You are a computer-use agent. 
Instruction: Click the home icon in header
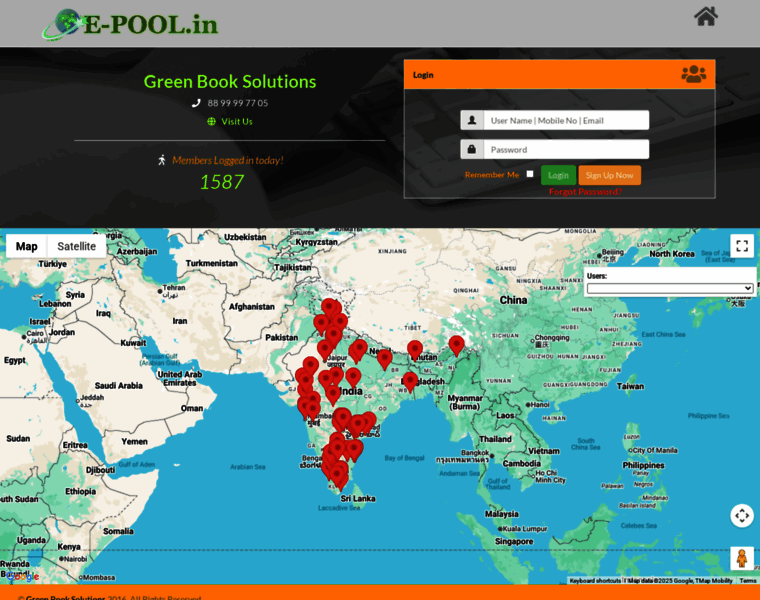tap(706, 16)
